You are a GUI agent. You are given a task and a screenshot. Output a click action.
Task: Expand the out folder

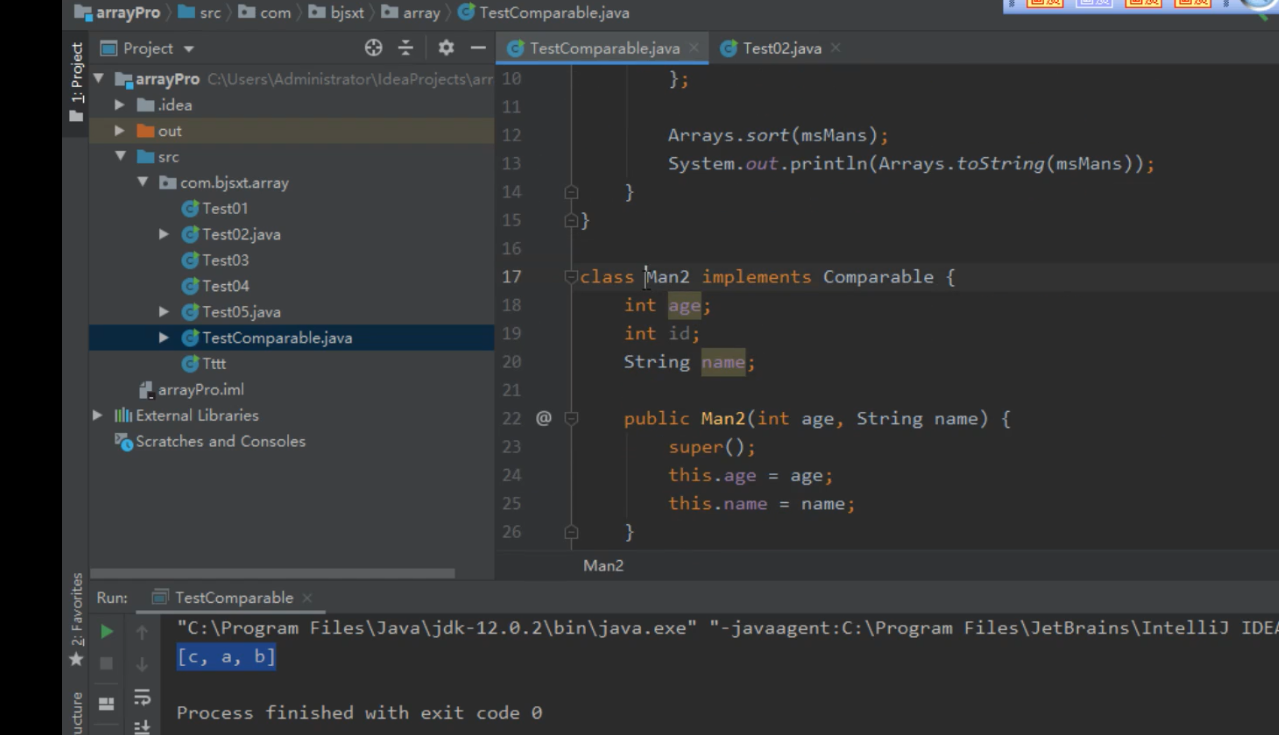pos(120,131)
